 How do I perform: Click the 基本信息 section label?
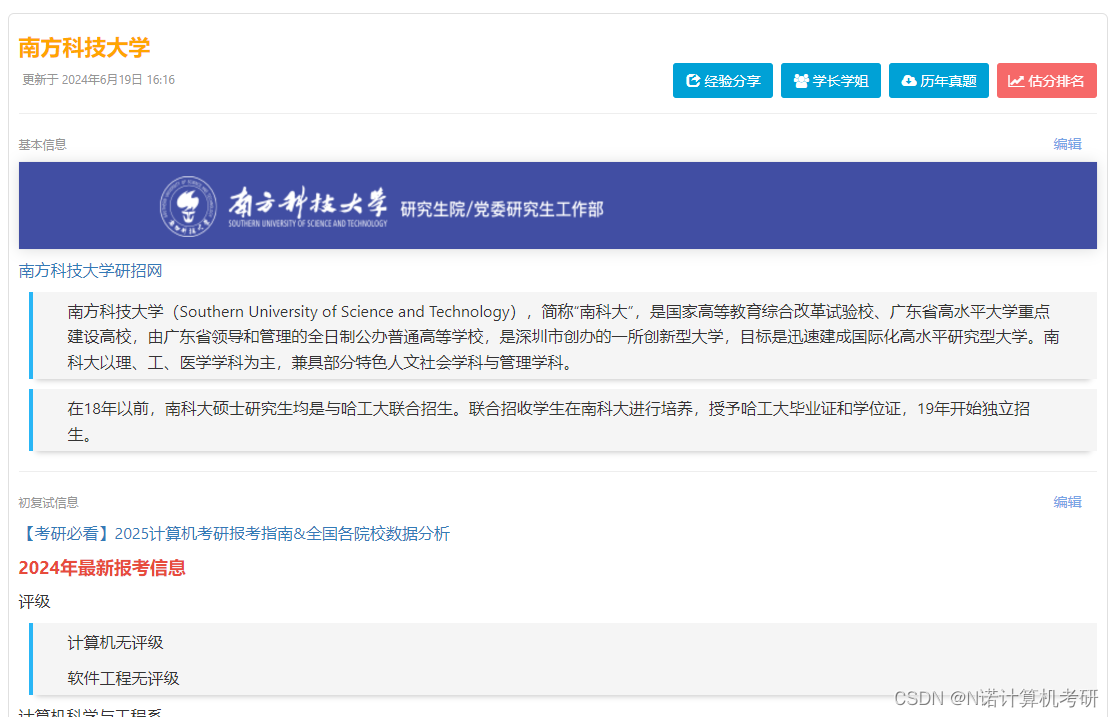[x=42, y=145]
